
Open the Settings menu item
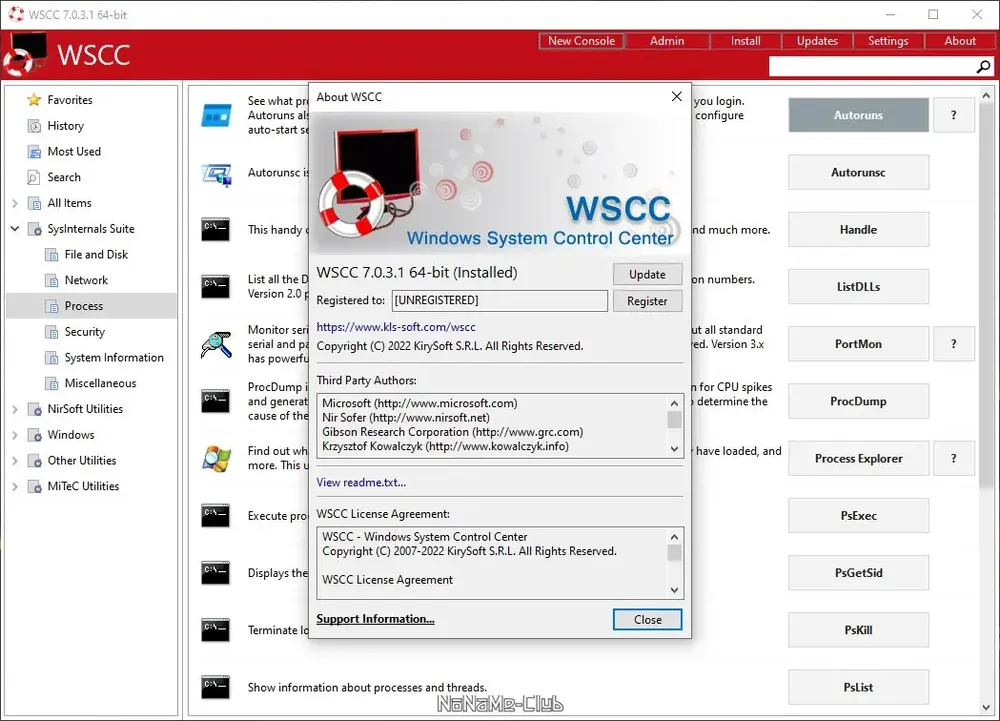click(888, 41)
